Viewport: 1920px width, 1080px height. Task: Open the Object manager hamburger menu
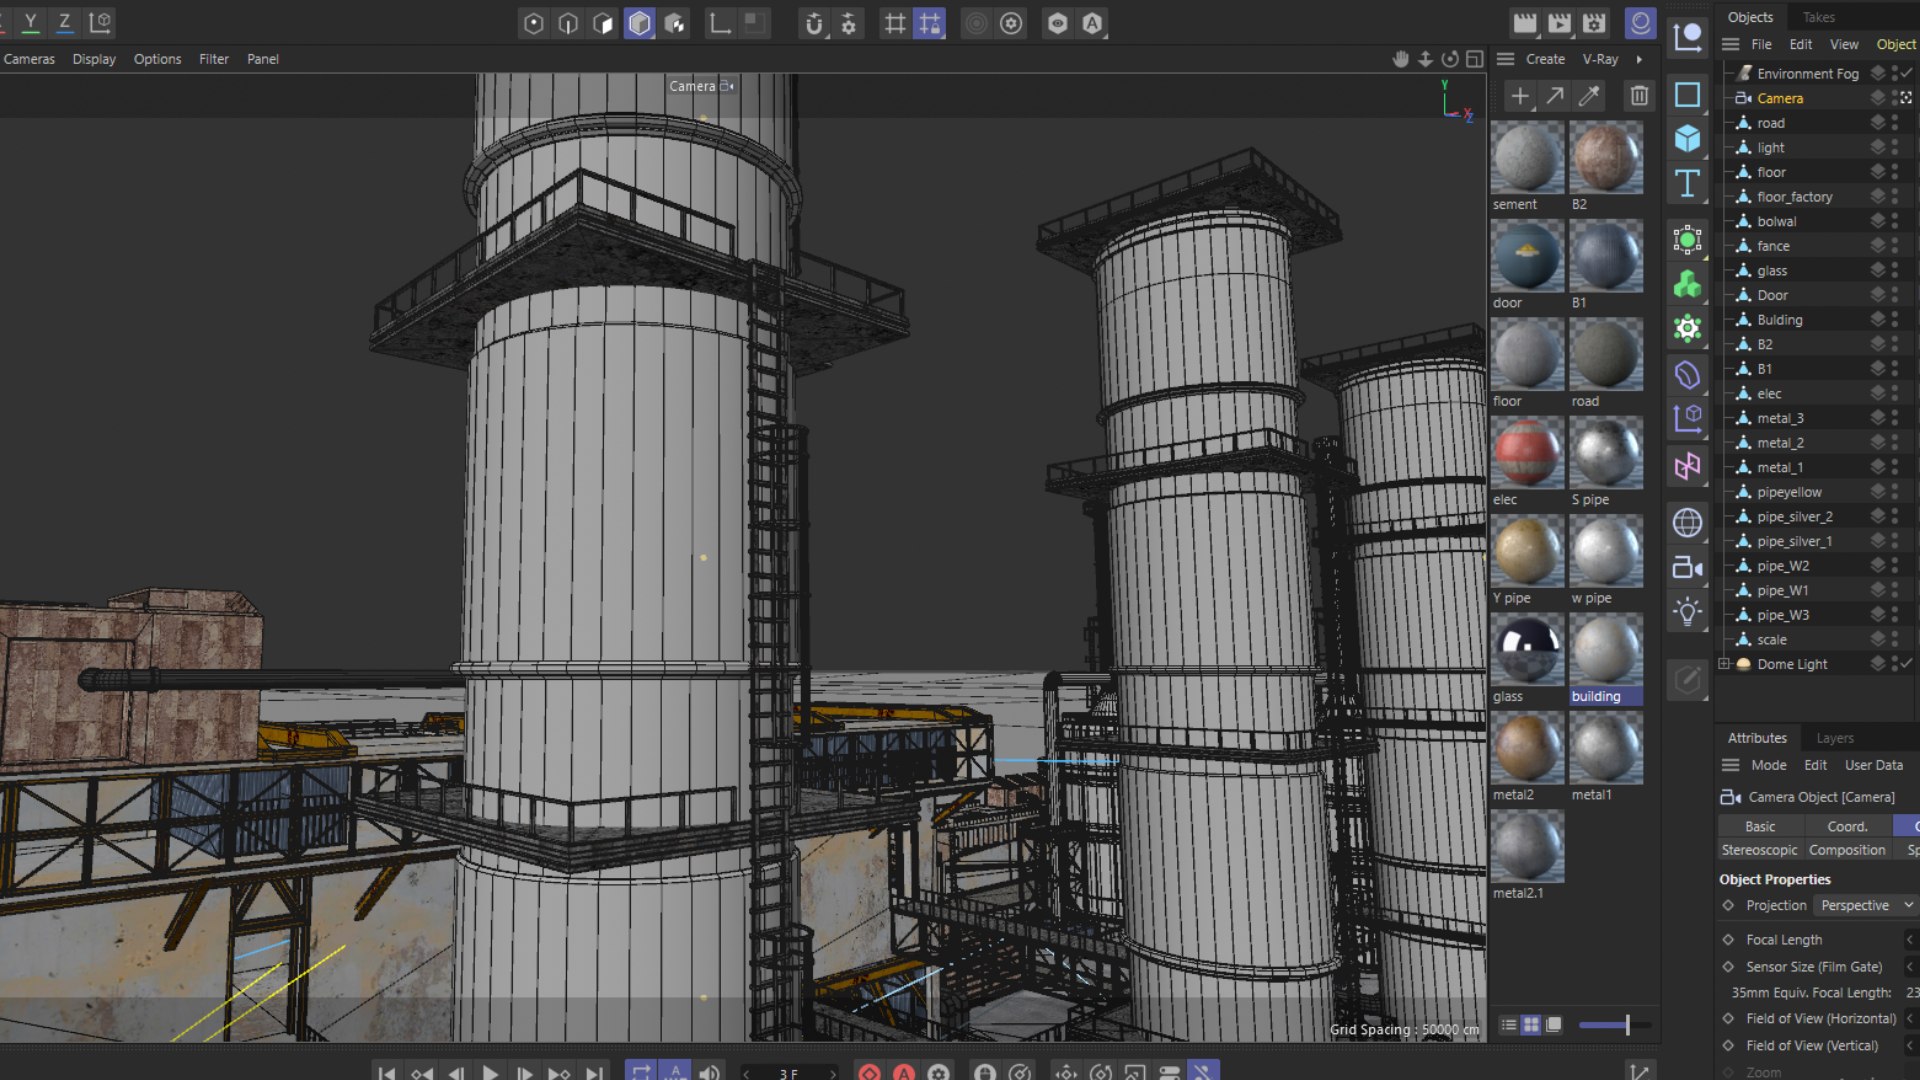tap(1730, 44)
